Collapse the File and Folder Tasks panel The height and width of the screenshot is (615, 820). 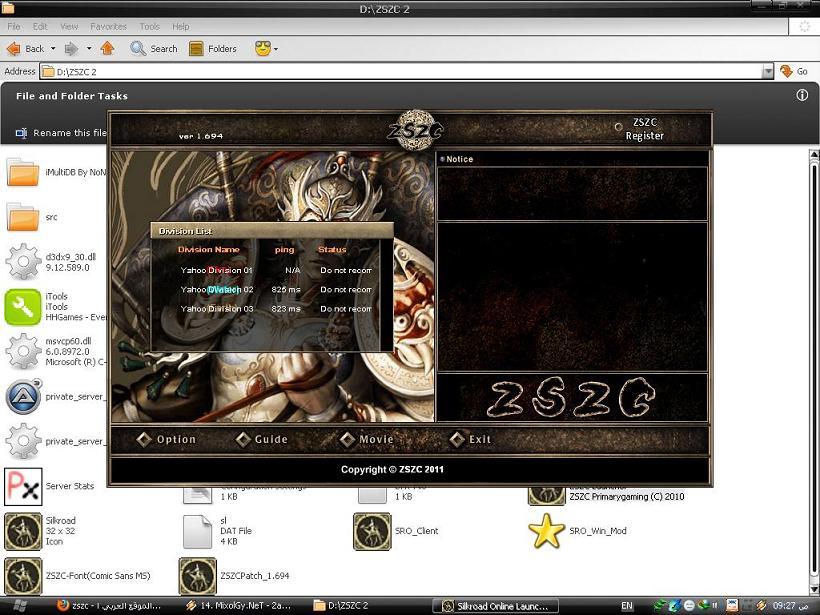pos(802,95)
